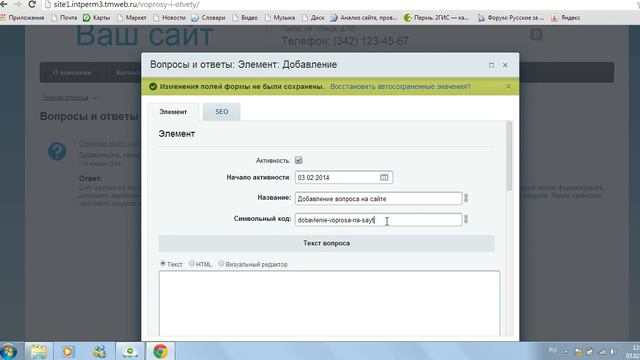This screenshot has width=640, height=360.
Task: Open Маркет bookmark
Action: point(131,18)
